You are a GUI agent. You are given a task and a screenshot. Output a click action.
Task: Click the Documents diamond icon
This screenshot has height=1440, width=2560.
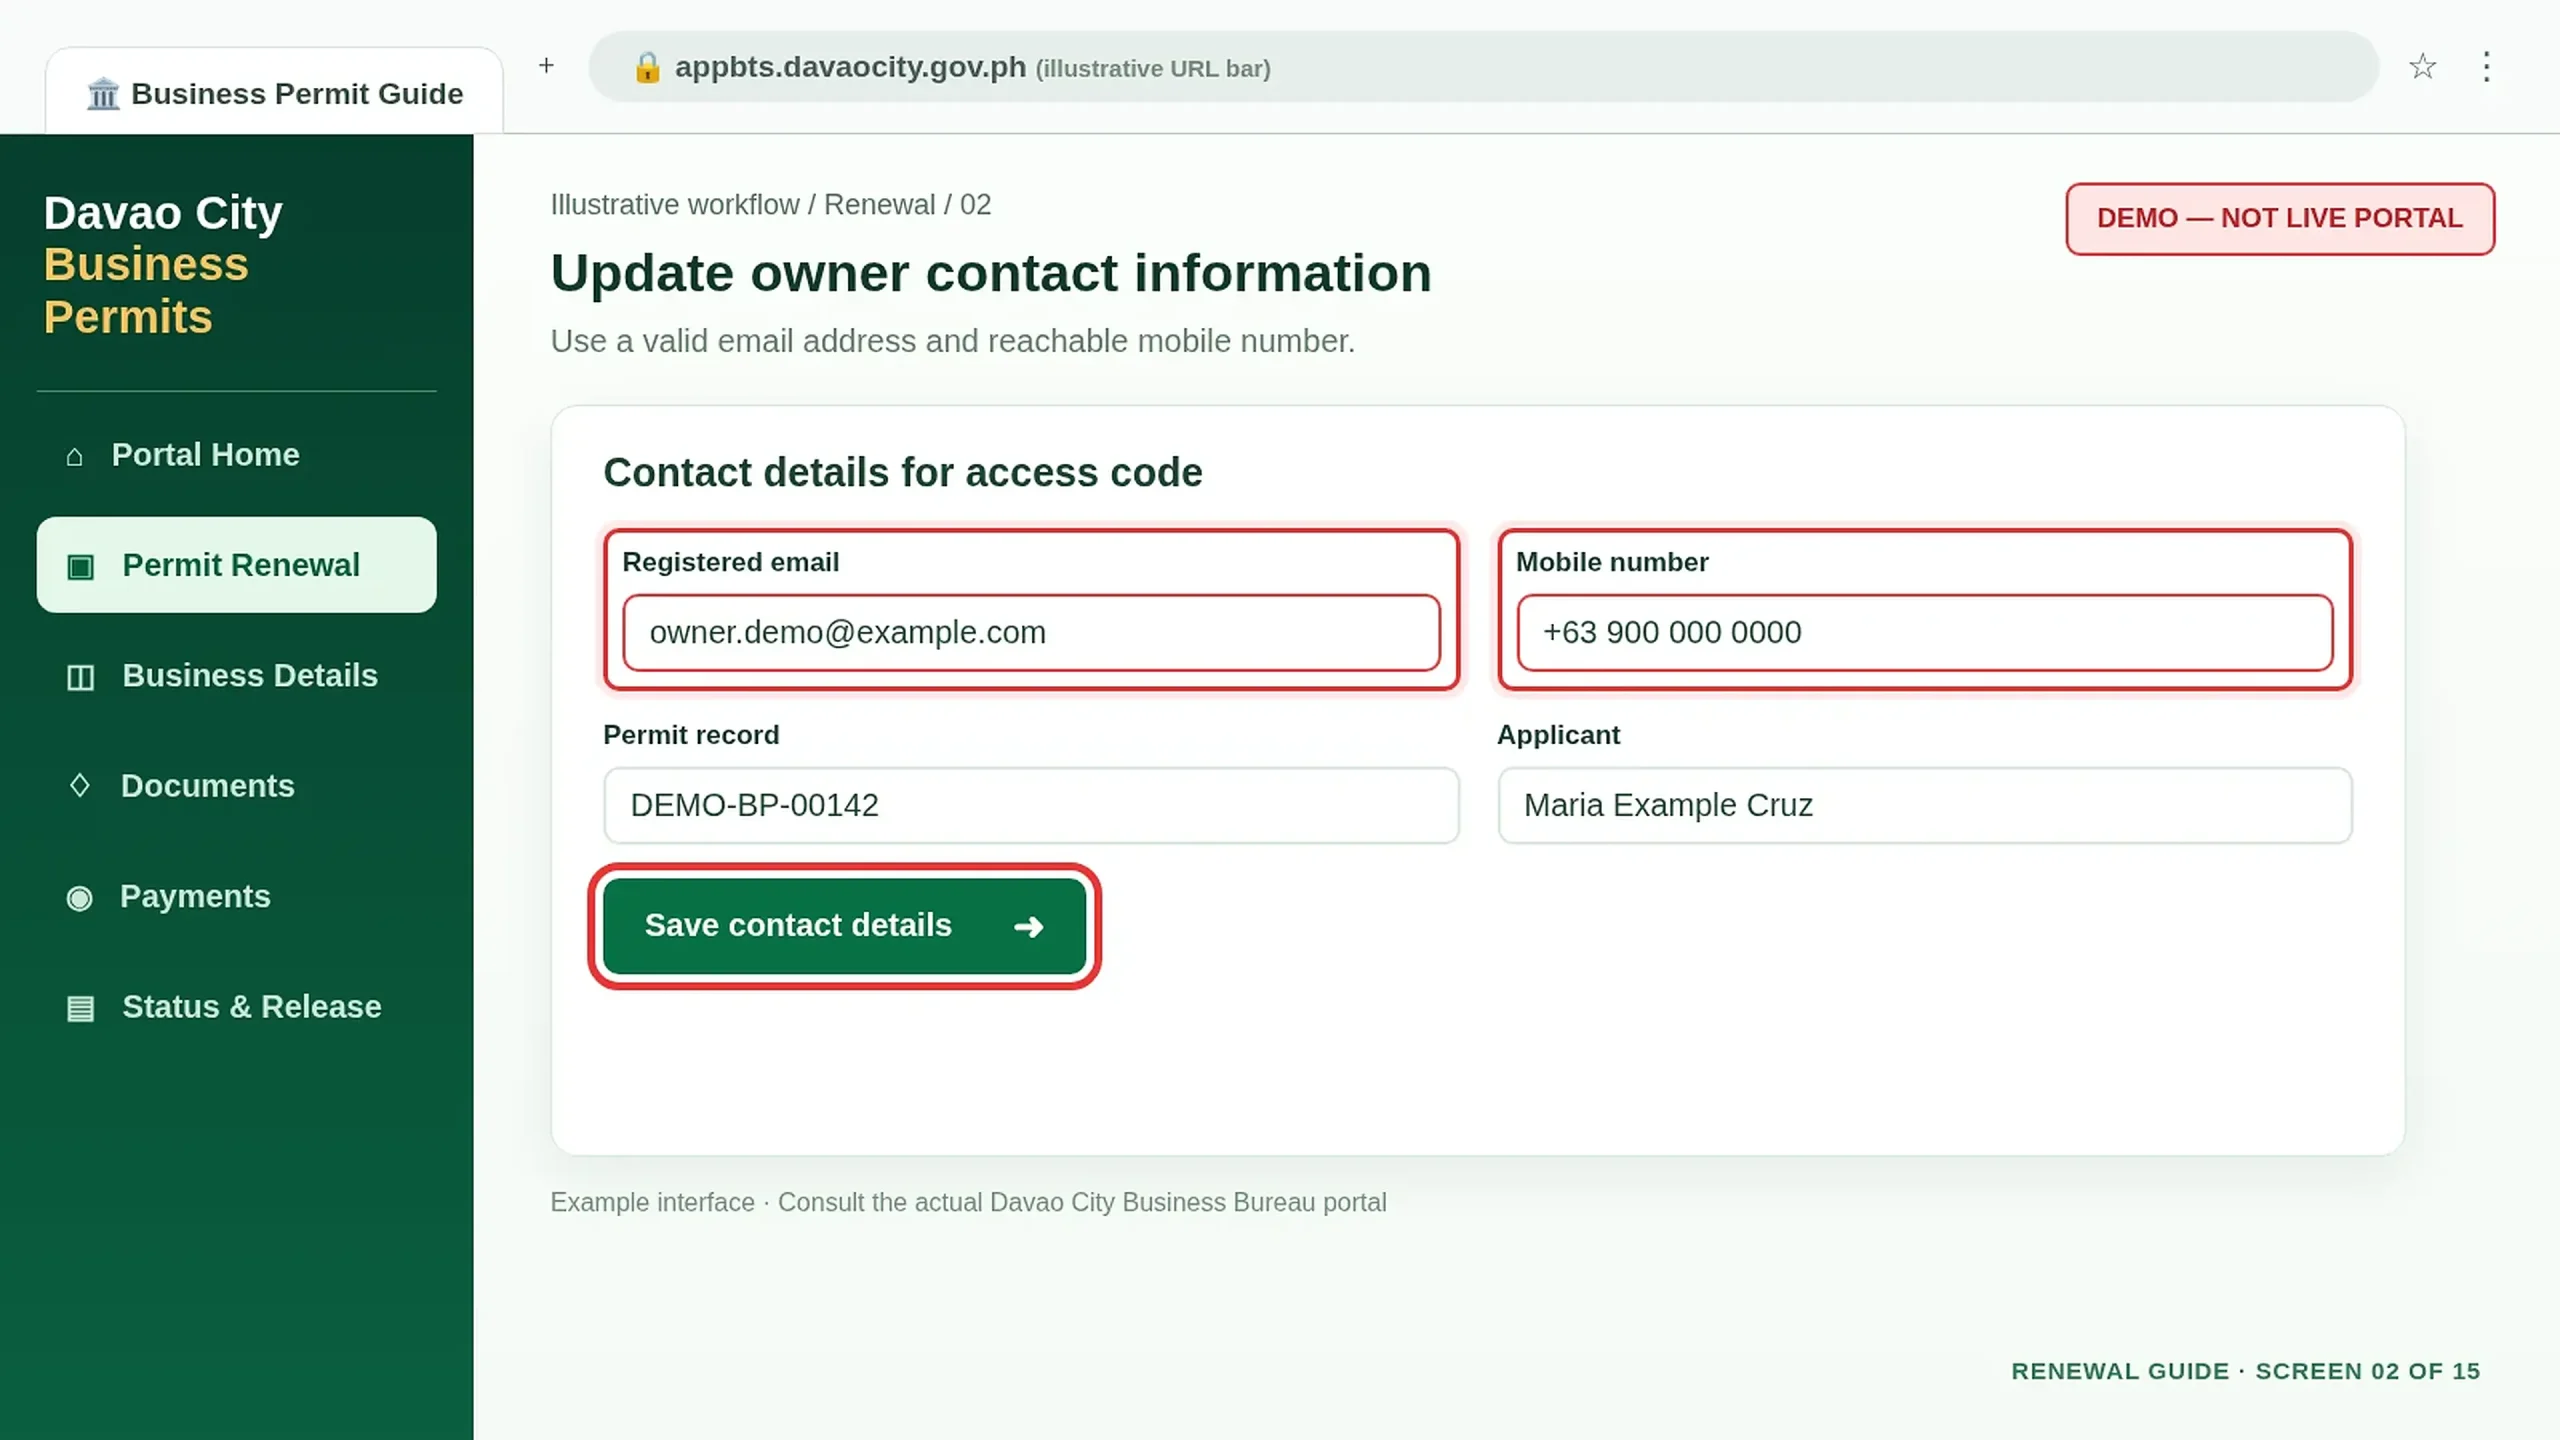pos(80,786)
